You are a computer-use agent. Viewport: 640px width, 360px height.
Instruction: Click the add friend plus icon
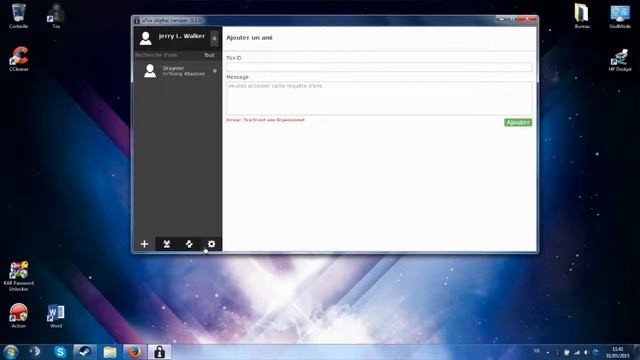coord(144,244)
